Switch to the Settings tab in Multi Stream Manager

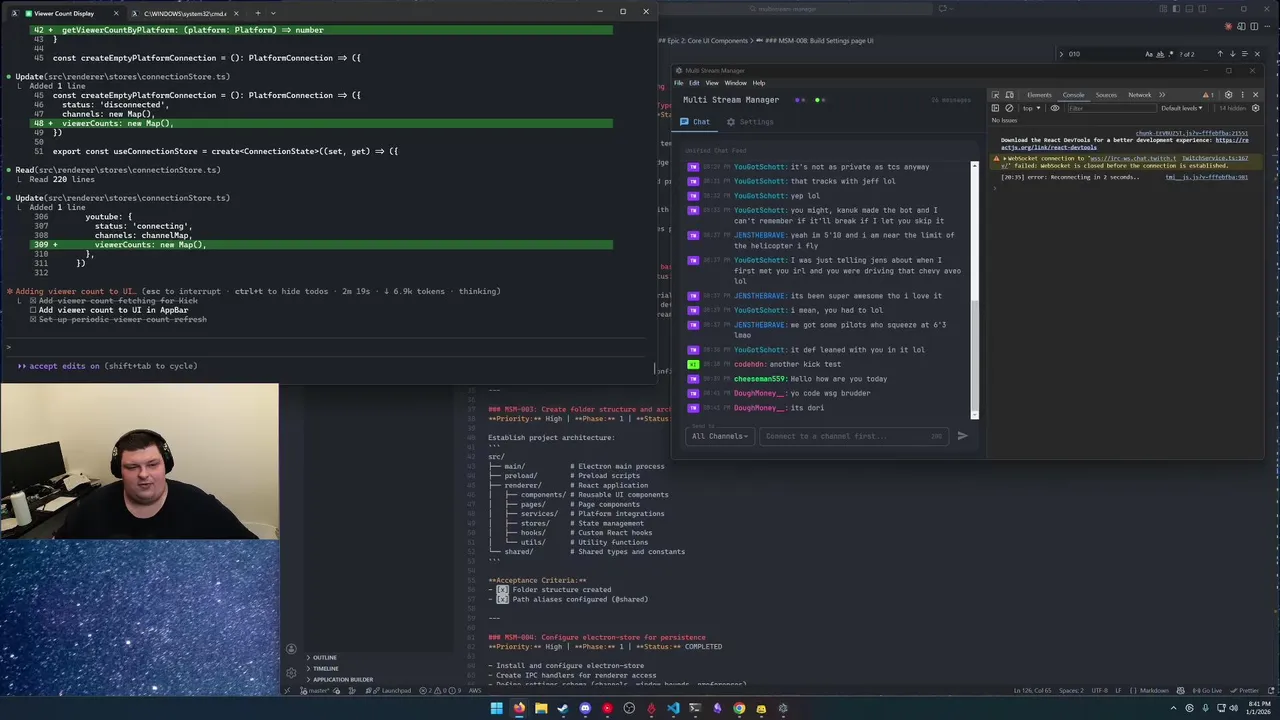coord(750,122)
